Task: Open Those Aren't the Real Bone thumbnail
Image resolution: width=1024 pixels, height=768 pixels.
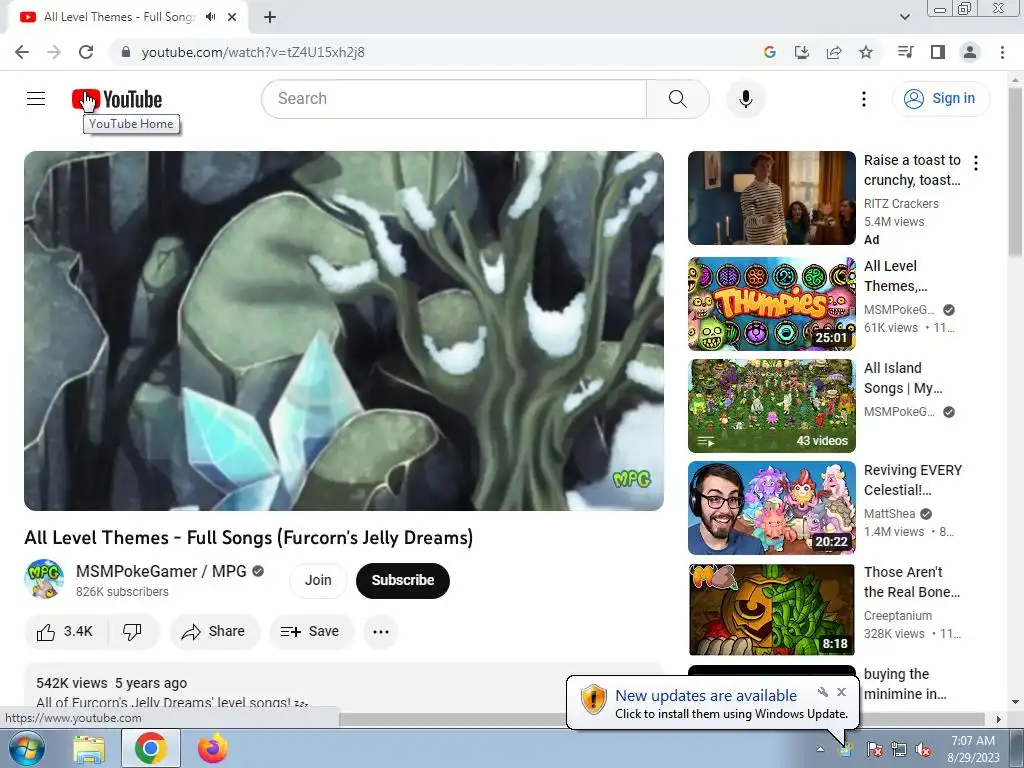Action: (772, 610)
